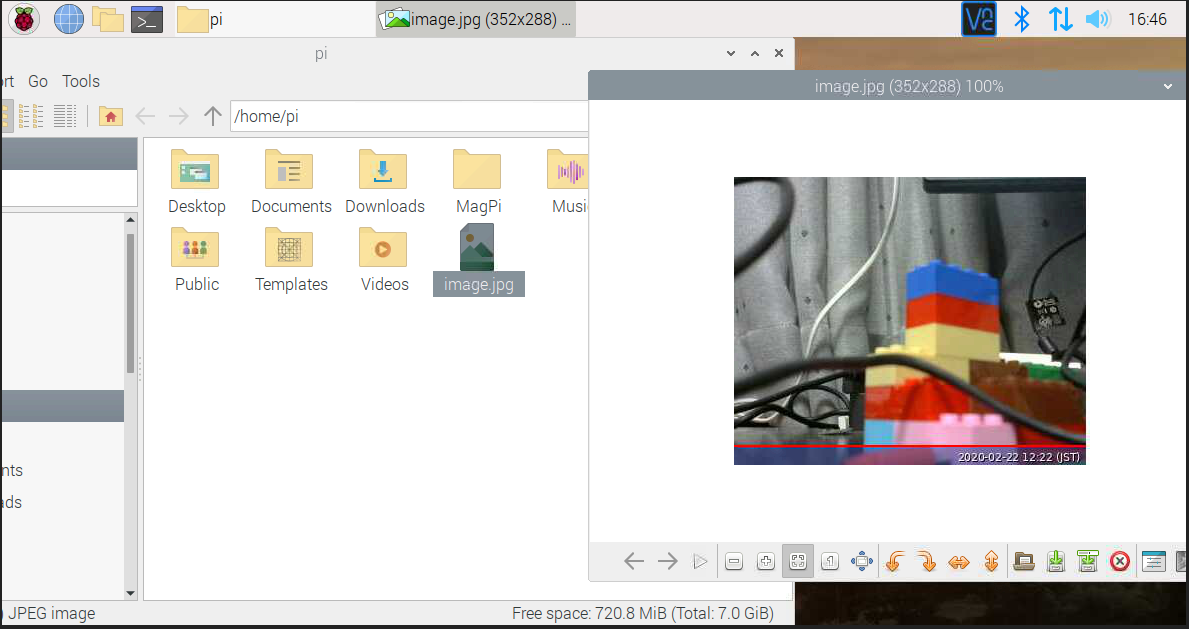The width and height of the screenshot is (1189, 629).
Task: Click the zoom out button
Action: [734, 562]
